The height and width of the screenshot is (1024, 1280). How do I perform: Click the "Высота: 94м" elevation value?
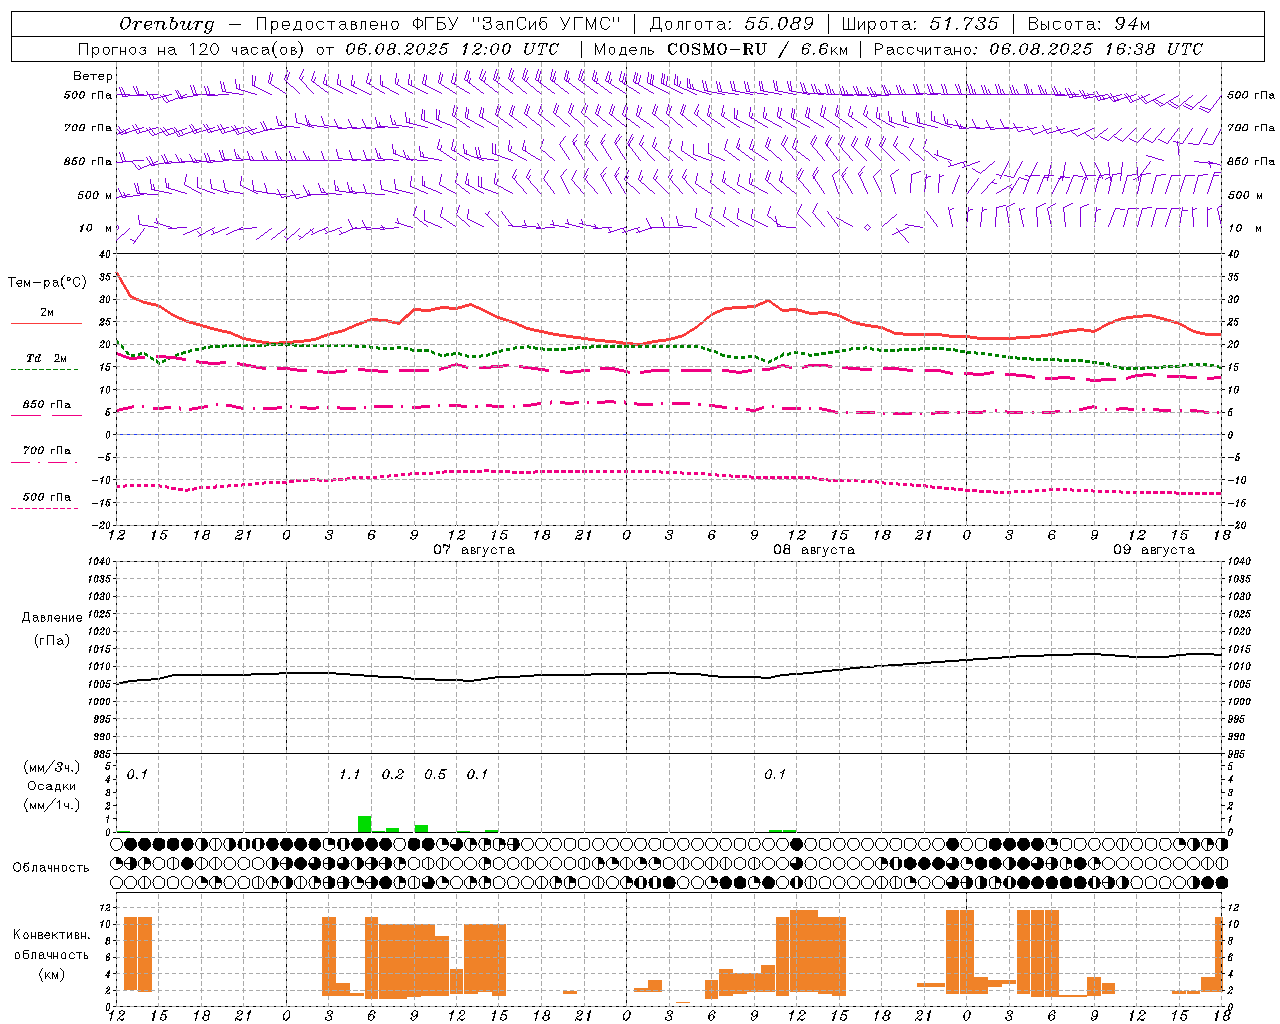point(1089,24)
